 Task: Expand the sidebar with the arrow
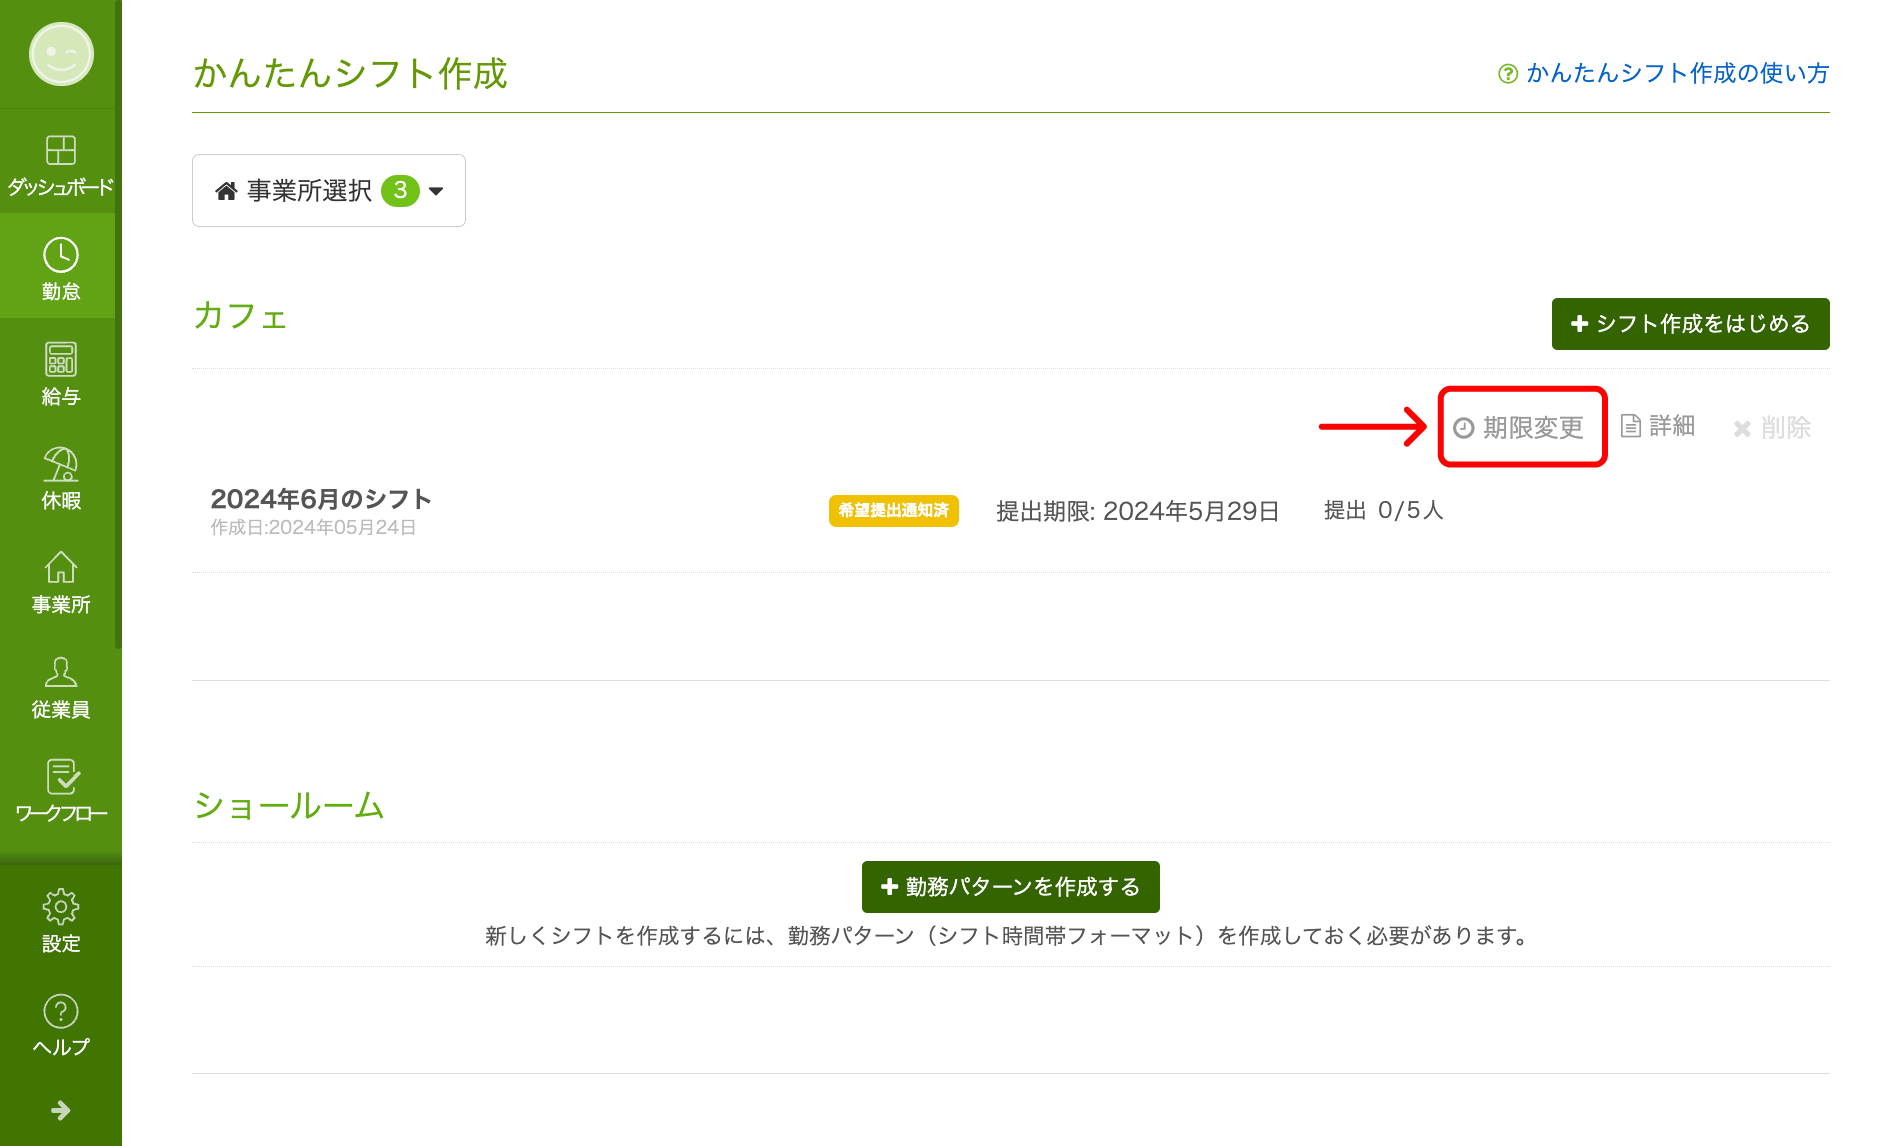(x=61, y=1110)
